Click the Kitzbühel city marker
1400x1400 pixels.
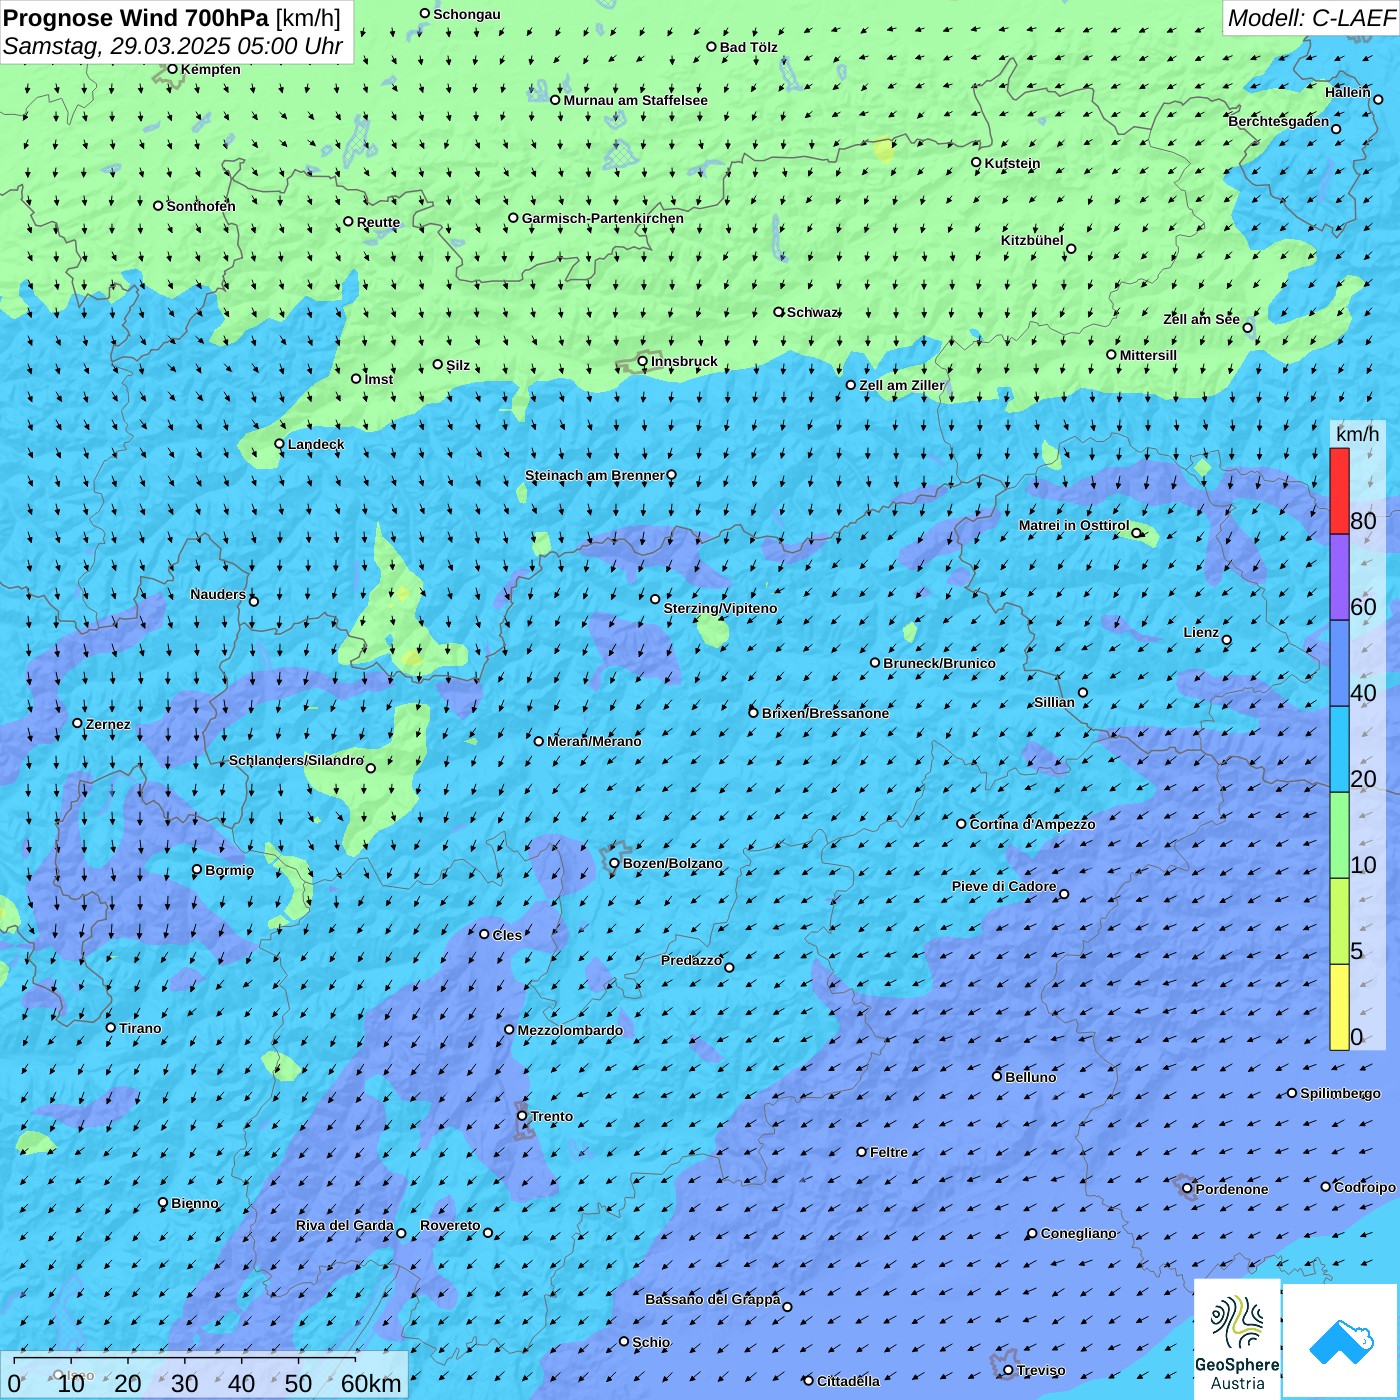click(x=1071, y=249)
